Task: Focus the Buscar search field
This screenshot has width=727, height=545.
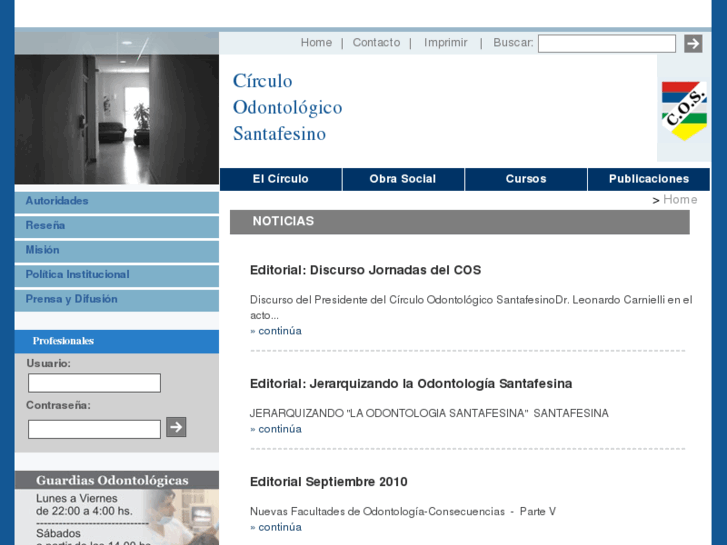Action: 606,44
